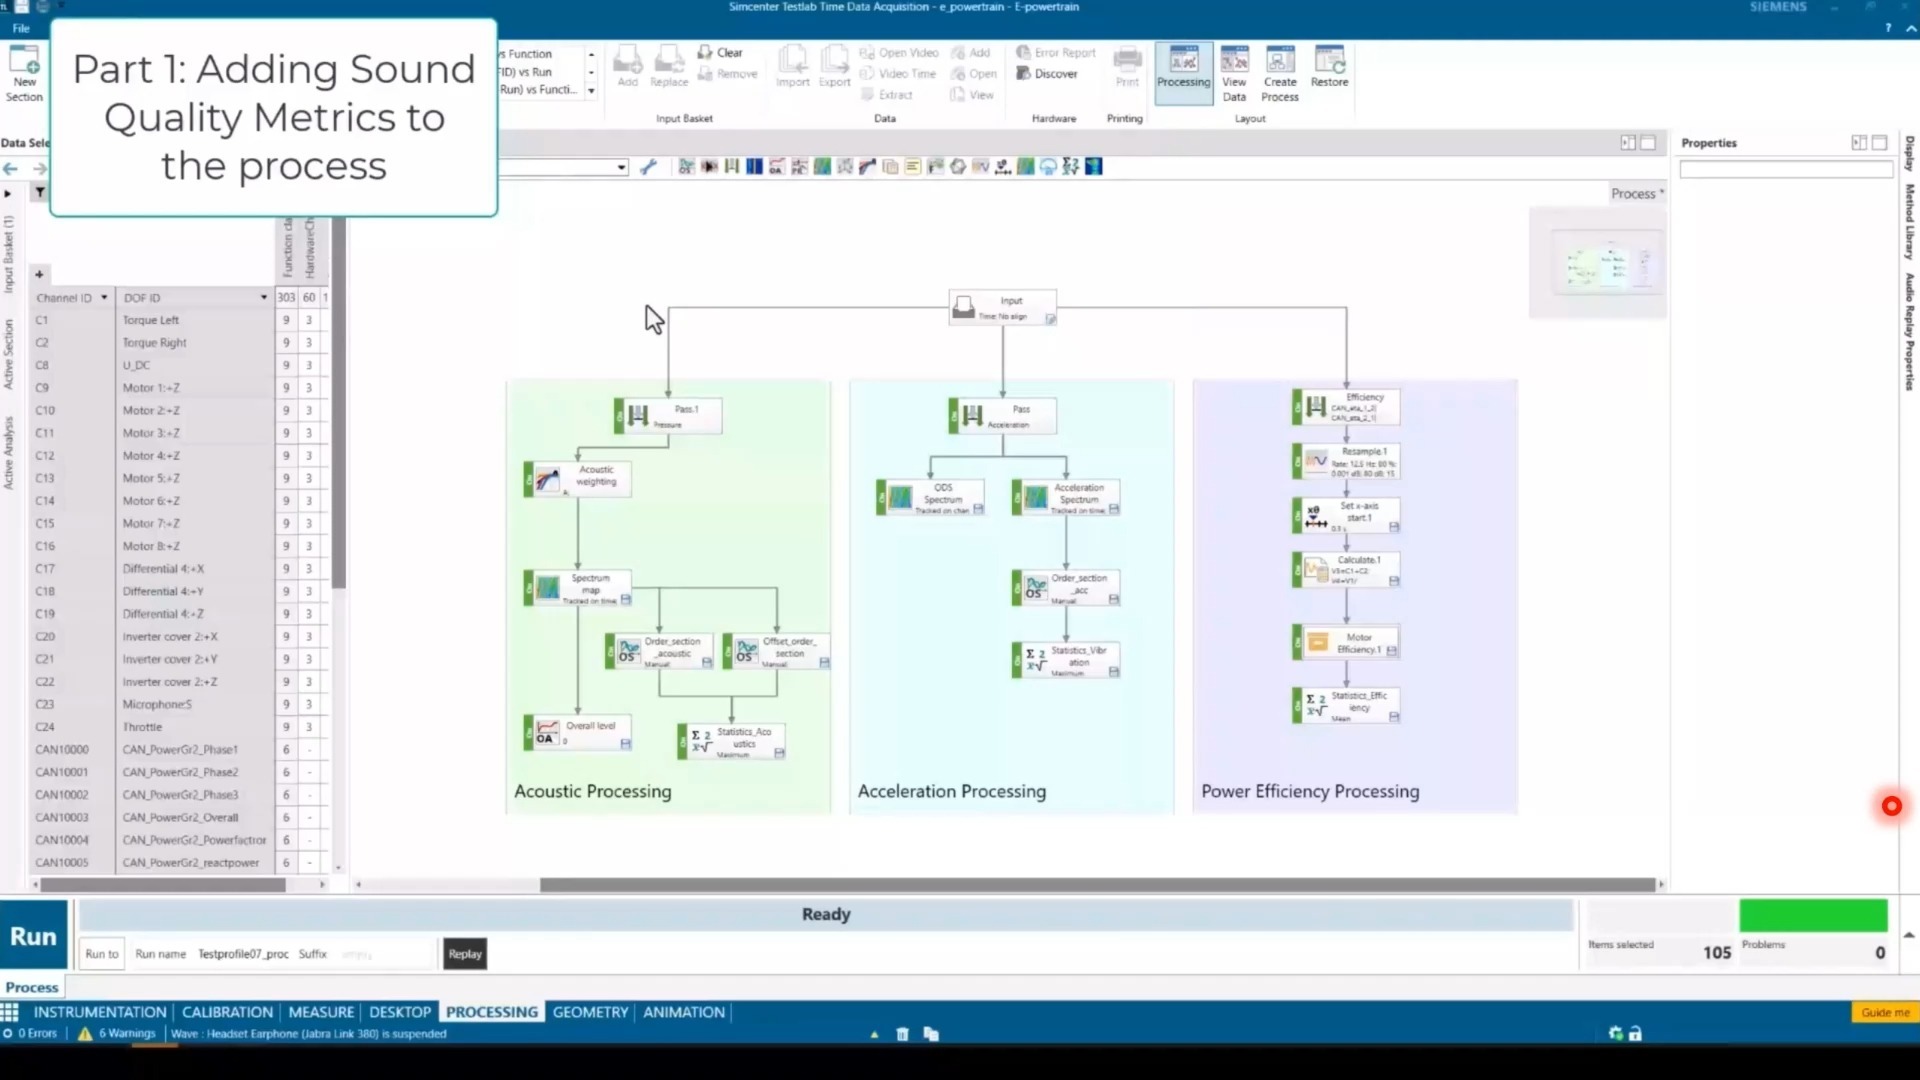Open the File menu
The width and height of the screenshot is (1920, 1080).
click(21, 28)
